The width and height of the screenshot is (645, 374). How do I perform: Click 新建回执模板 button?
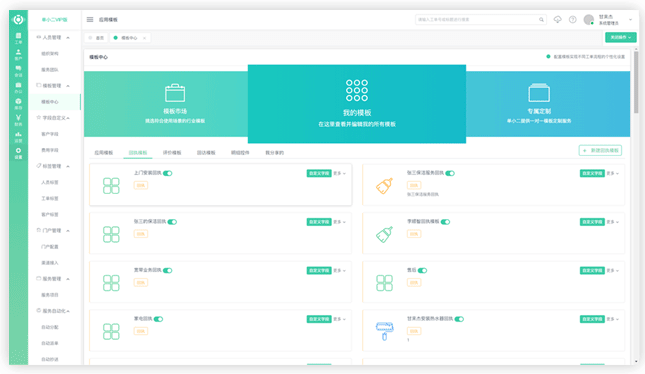click(x=600, y=151)
